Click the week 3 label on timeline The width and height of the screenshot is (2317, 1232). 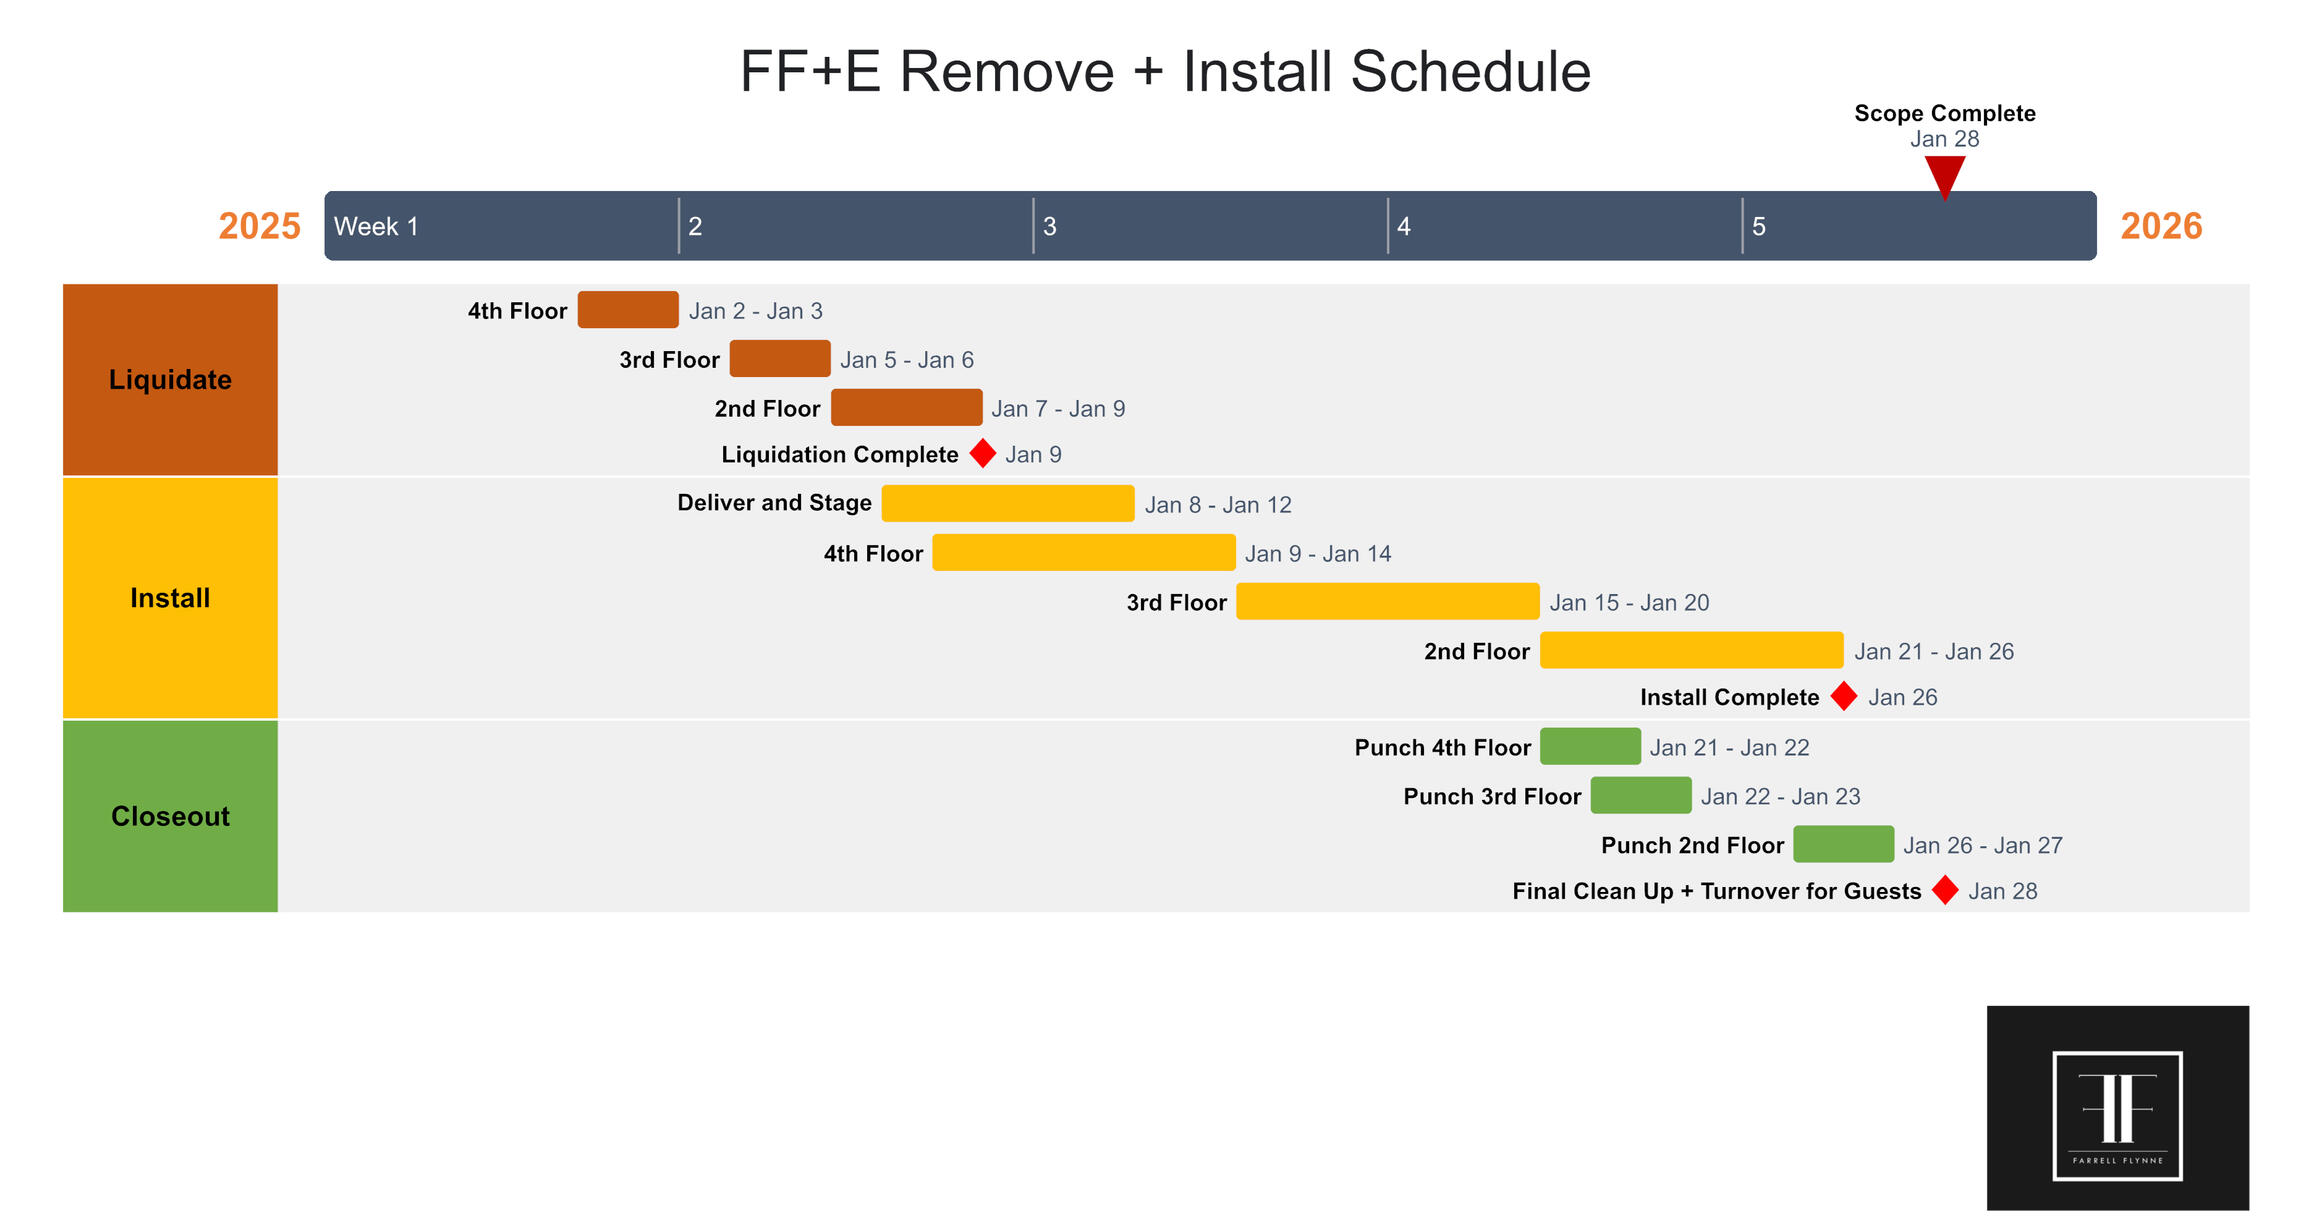(1049, 227)
